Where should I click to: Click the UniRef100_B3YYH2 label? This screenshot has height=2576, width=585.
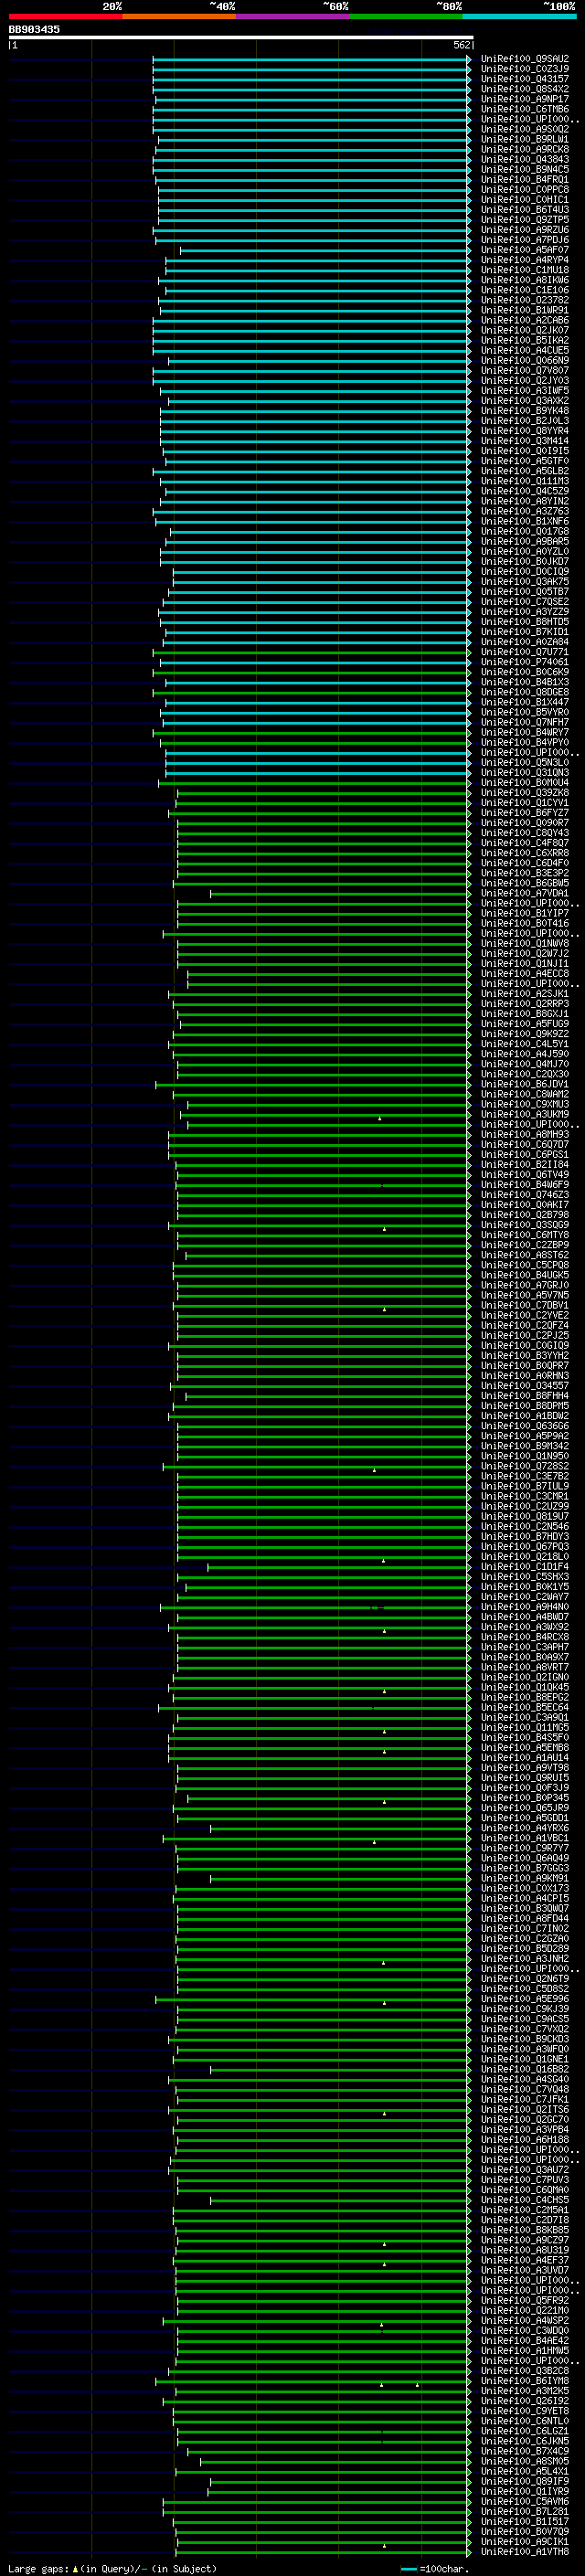pos(525,1355)
